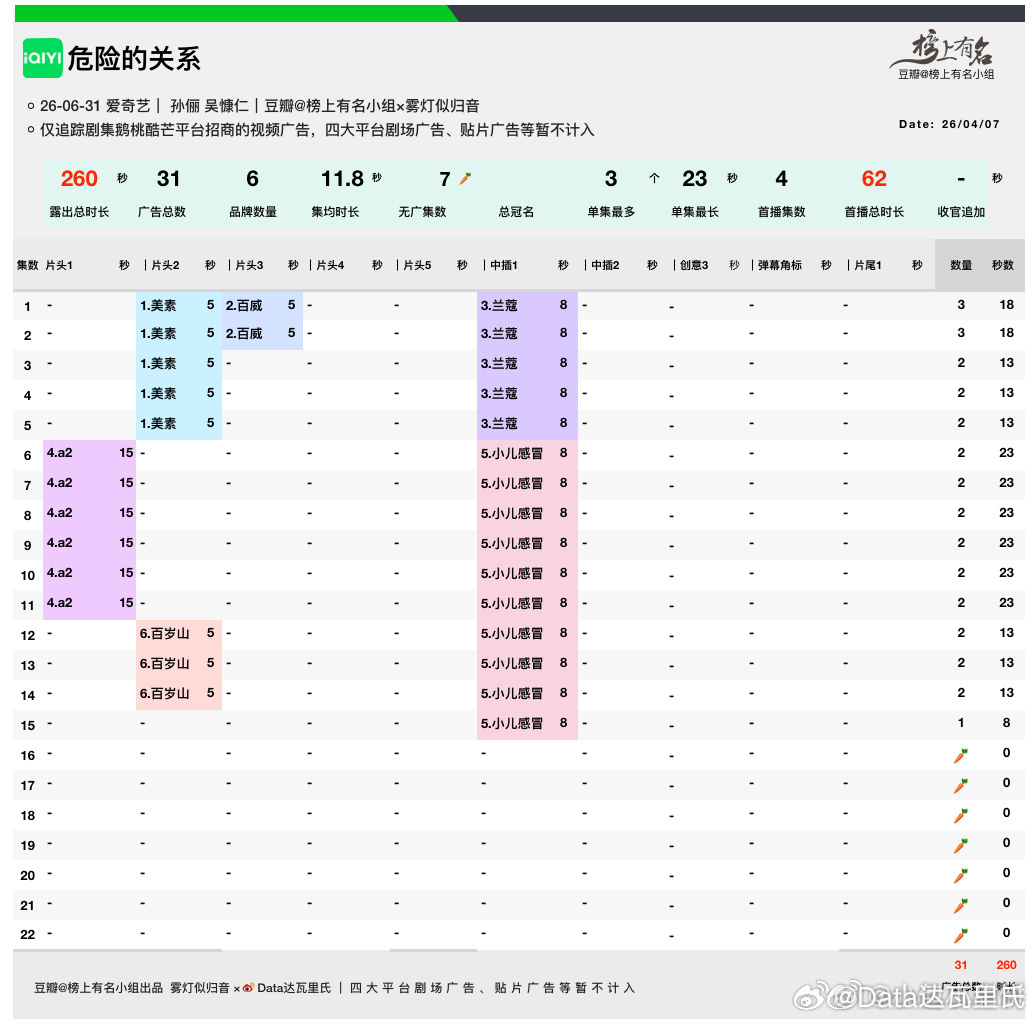Viewport: 1036px width, 1021px height.
Task: Click the iQIYI logo icon
Action: pyautogui.click(x=41, y=60)
